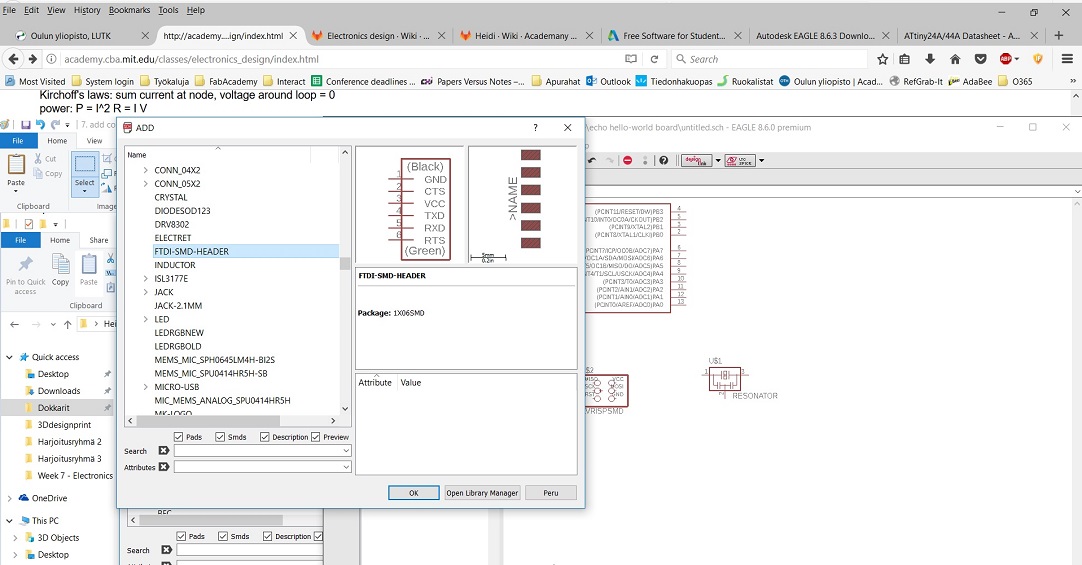Open the Downloads folder in Quick access
This screenshot has width=1082, height=565.
[x=59, y=390]
